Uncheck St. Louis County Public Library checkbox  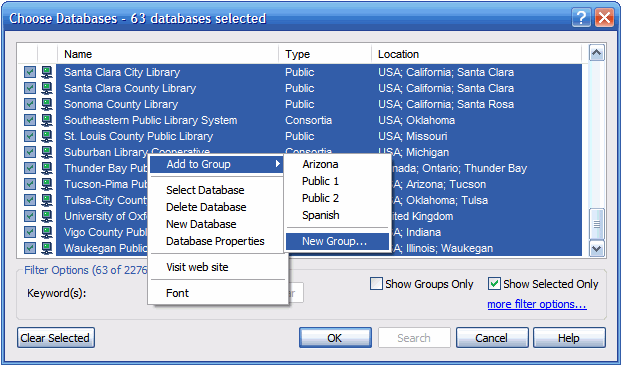(30, 136)
